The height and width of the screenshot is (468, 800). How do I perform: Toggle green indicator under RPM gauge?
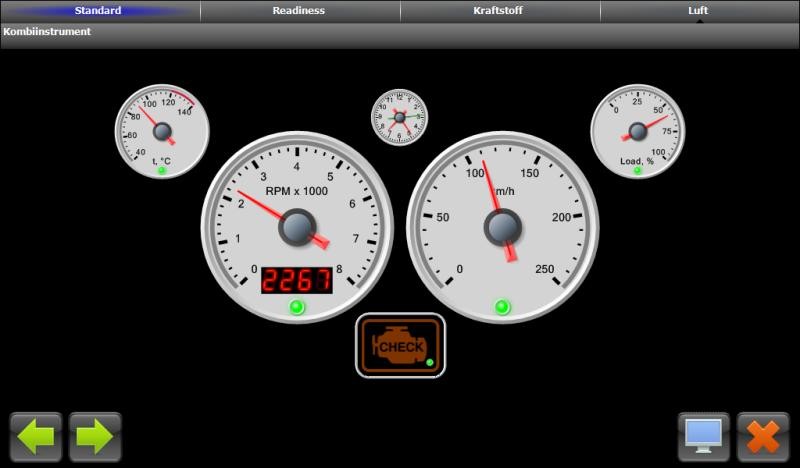[297, 307]
